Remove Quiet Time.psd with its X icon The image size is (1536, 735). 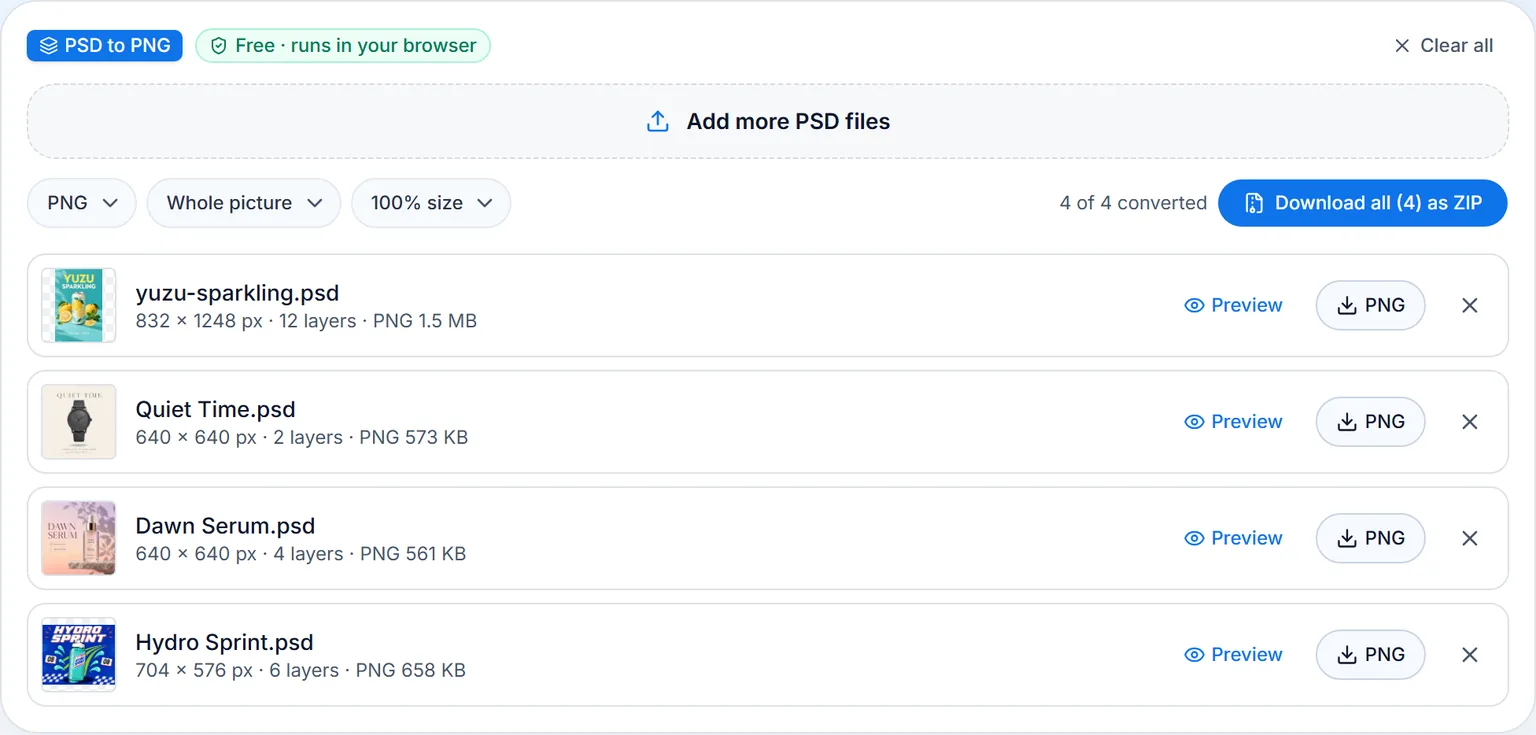[1469, 422]
